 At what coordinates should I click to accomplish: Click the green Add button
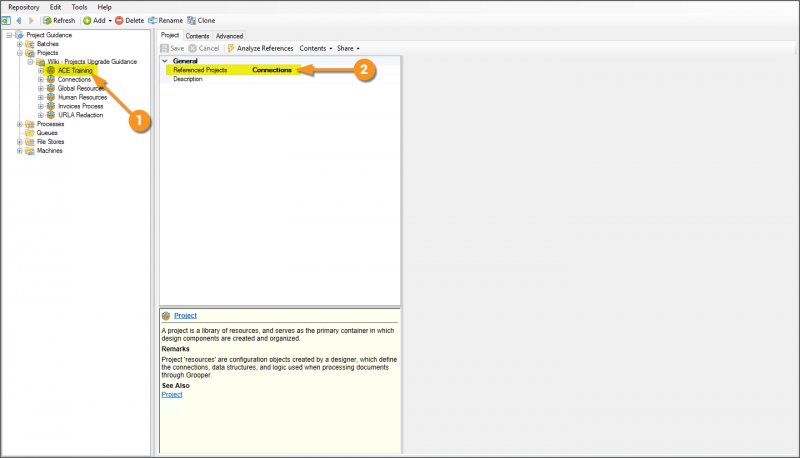pos(94,20)
